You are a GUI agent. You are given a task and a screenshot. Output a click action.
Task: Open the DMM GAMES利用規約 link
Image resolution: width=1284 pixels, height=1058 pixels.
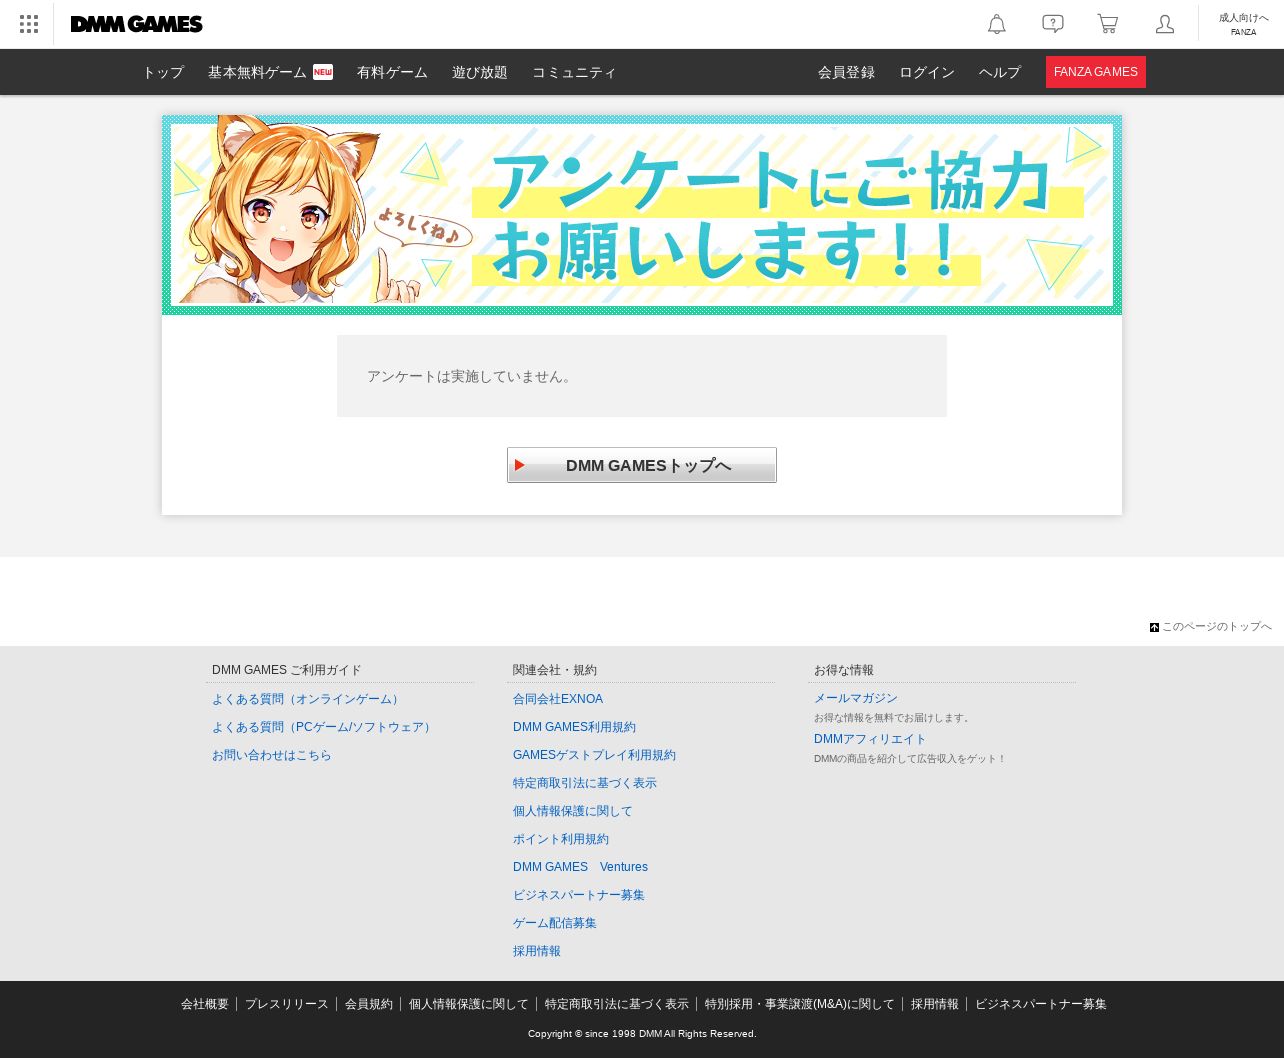point(574,727)
